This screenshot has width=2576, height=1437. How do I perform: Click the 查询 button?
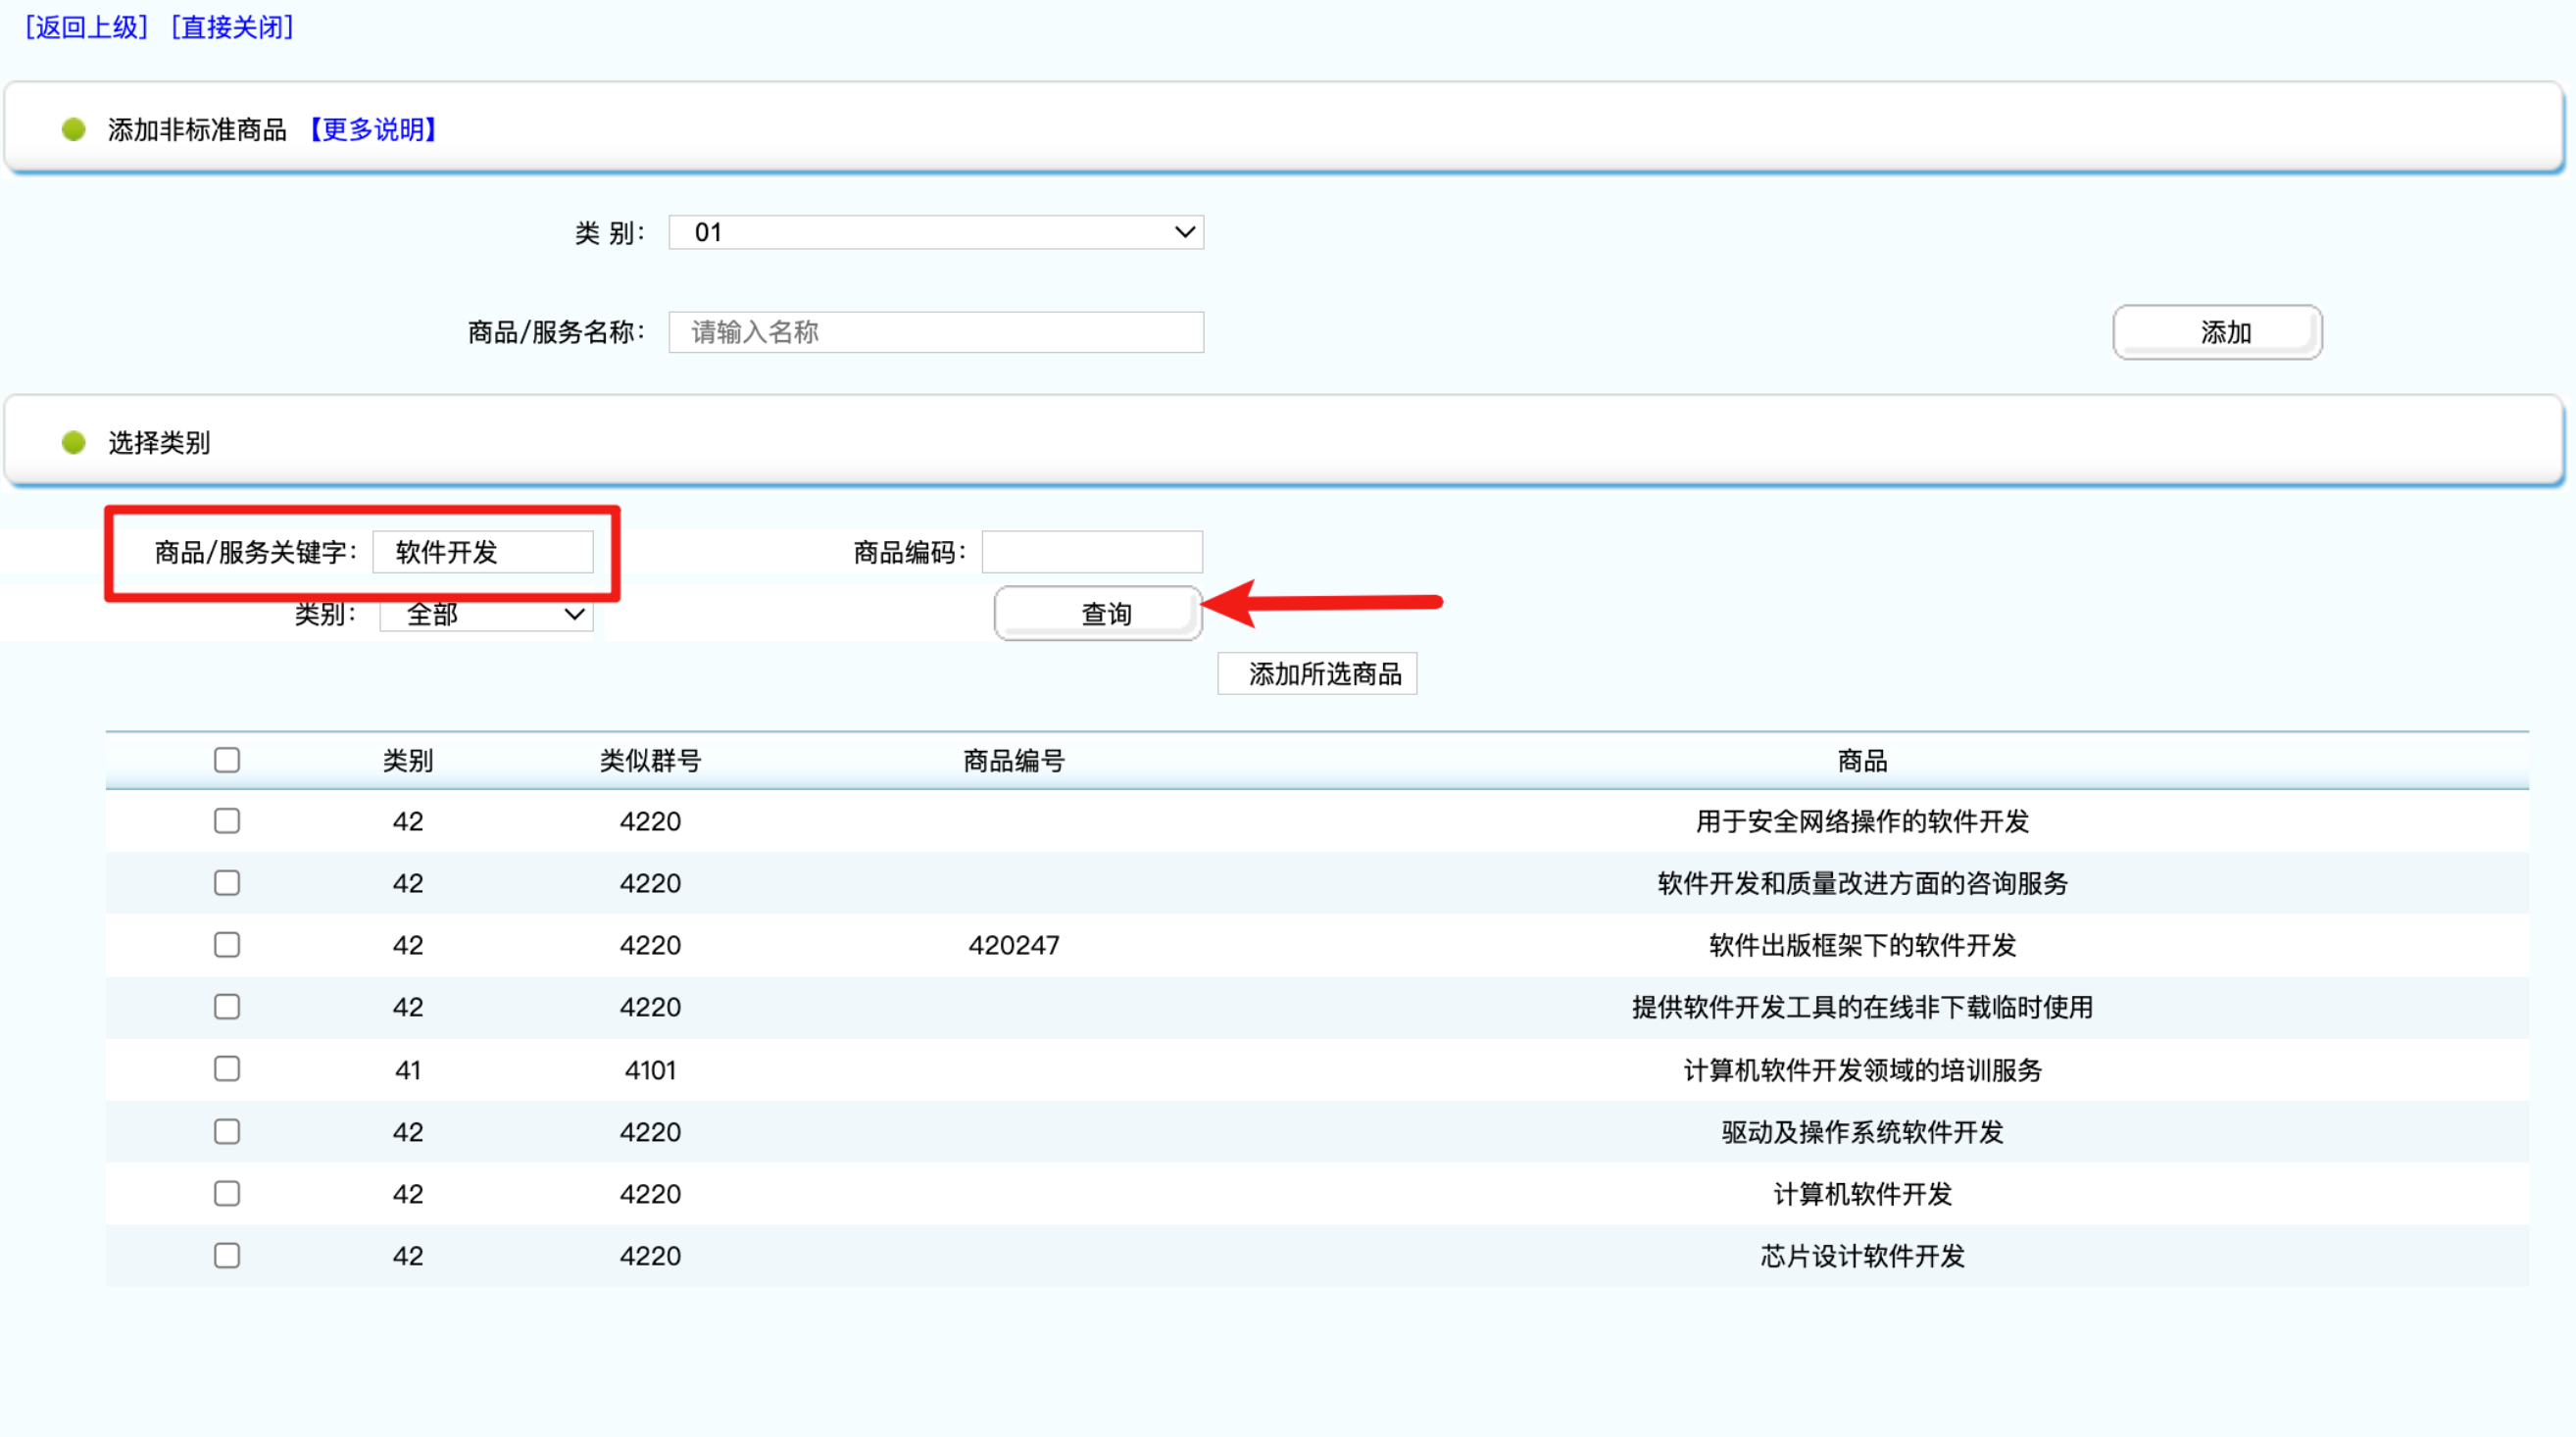click(x=1098, y=613)
